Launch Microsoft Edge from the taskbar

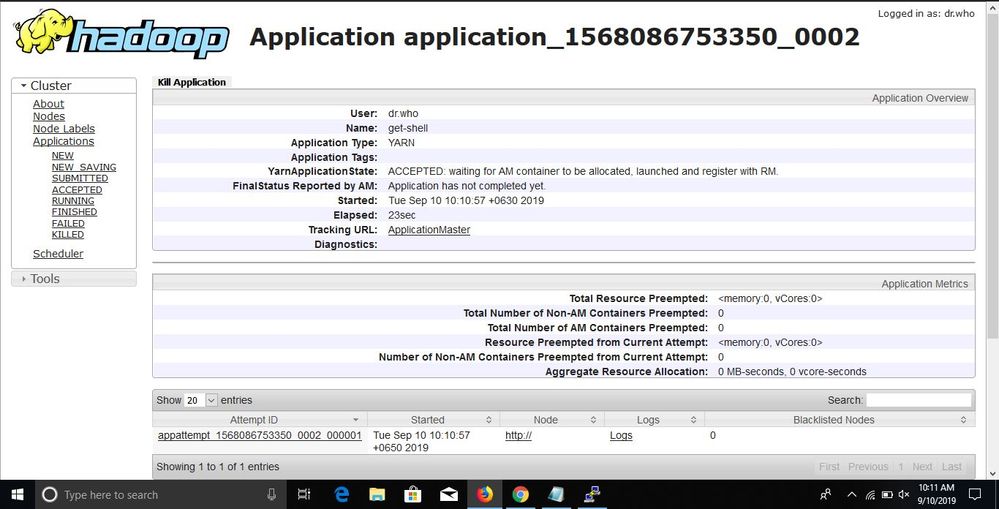[342, 494]
